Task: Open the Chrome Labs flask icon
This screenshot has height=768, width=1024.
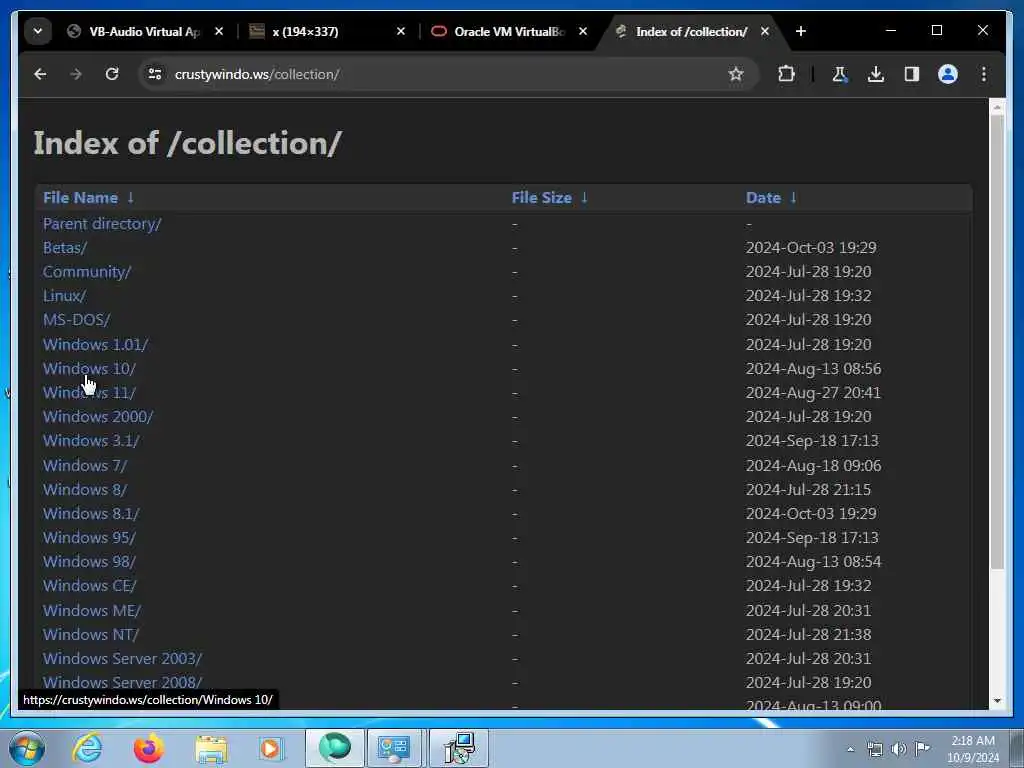Action: [x=840, y=74]
